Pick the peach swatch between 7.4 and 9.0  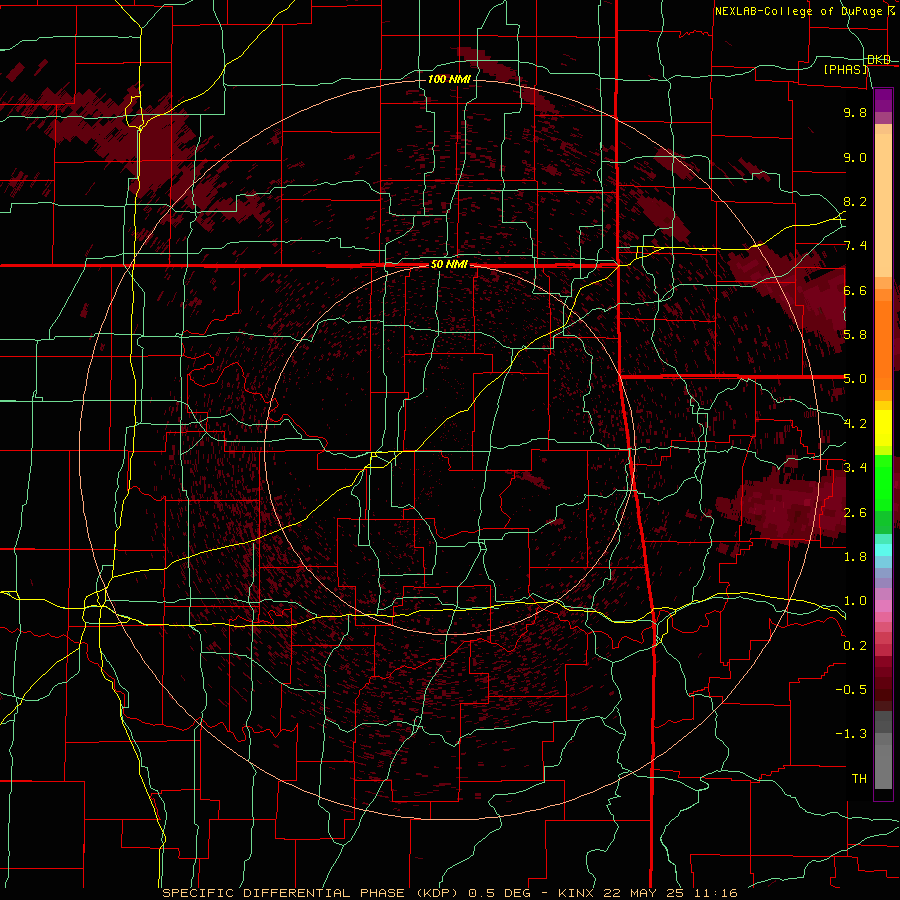(x=883, y=205)
